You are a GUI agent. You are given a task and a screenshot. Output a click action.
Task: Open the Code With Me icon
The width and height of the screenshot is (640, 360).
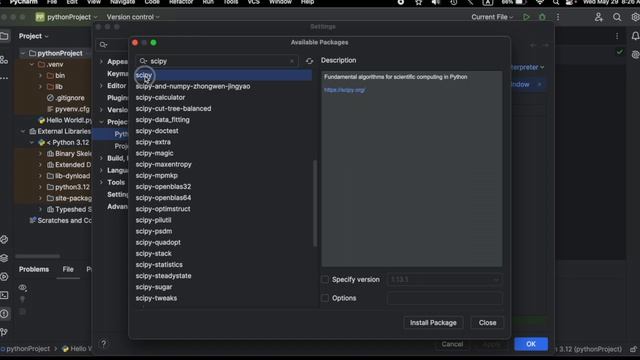(598, 17)
